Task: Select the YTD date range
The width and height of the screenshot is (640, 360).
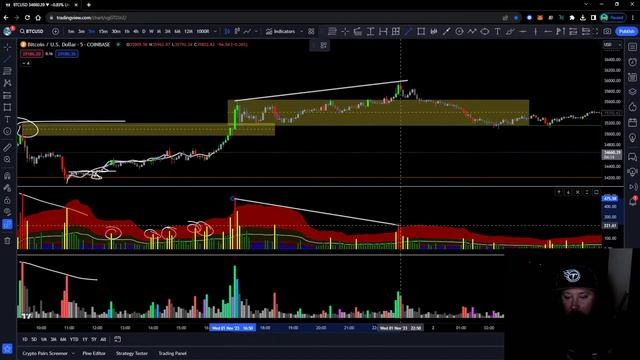Action: 74,339
